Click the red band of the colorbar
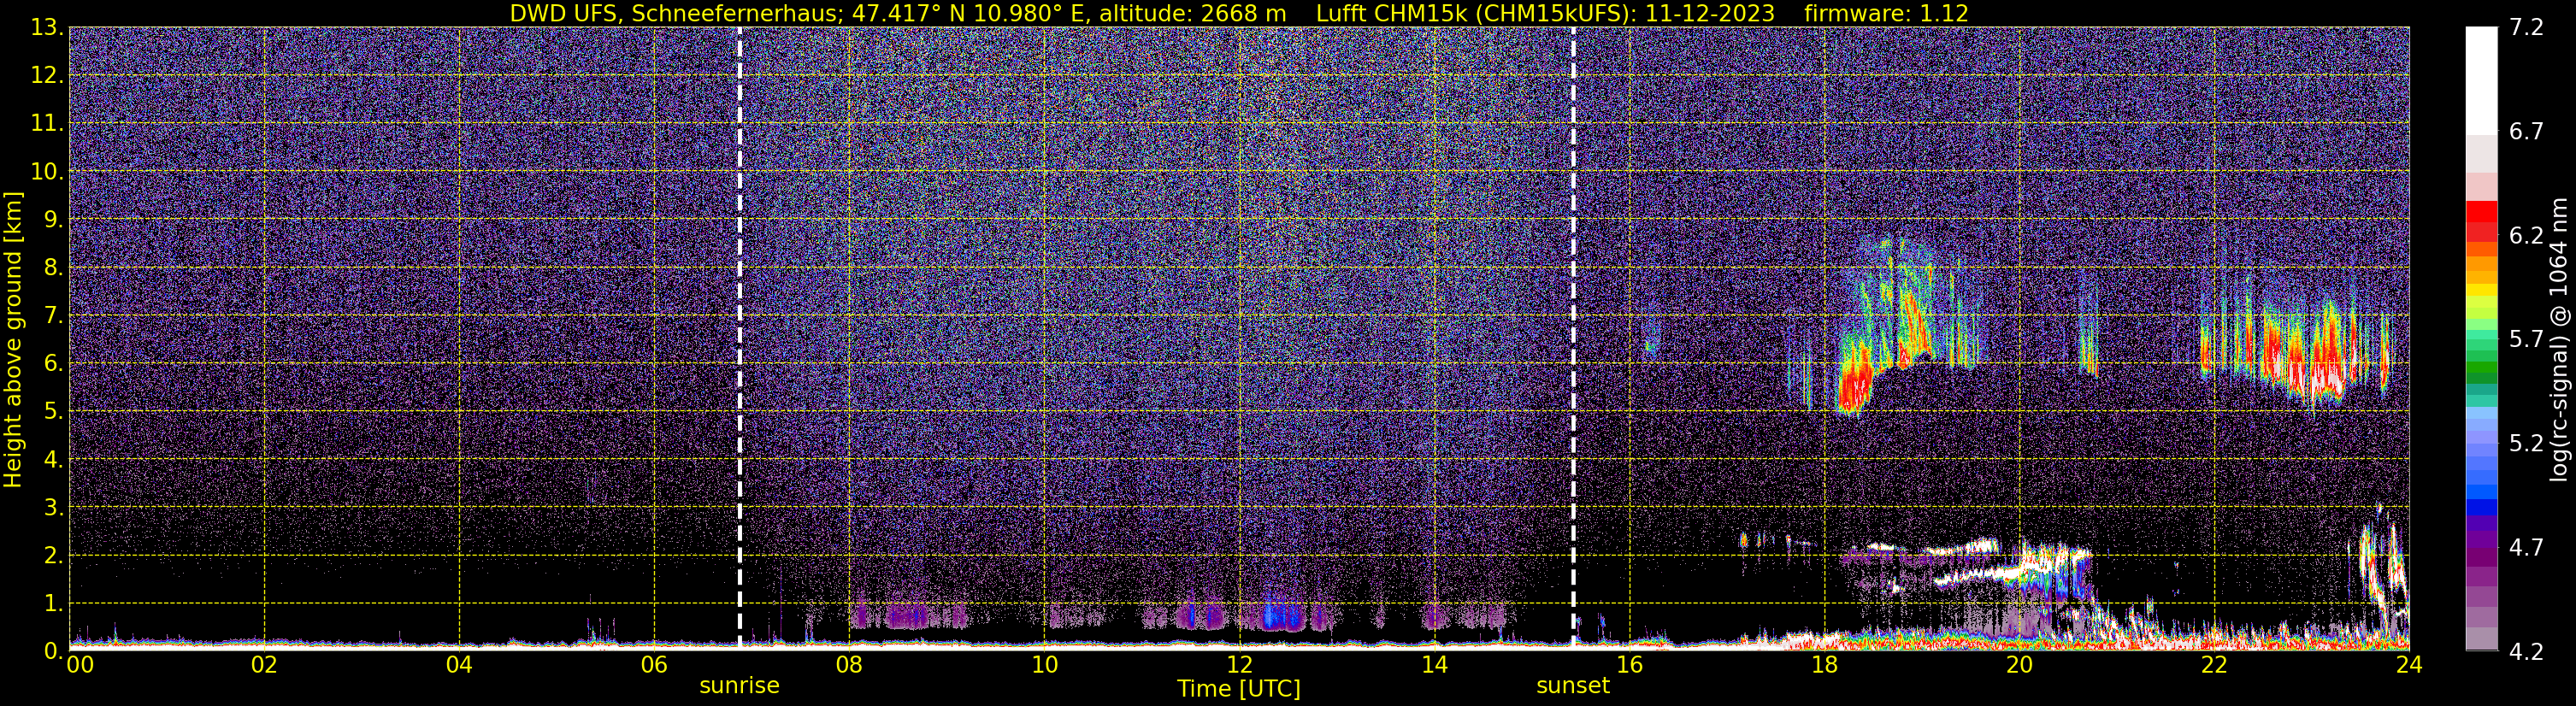This screenshot has height=706, width=2576. tap(2481, 222)
